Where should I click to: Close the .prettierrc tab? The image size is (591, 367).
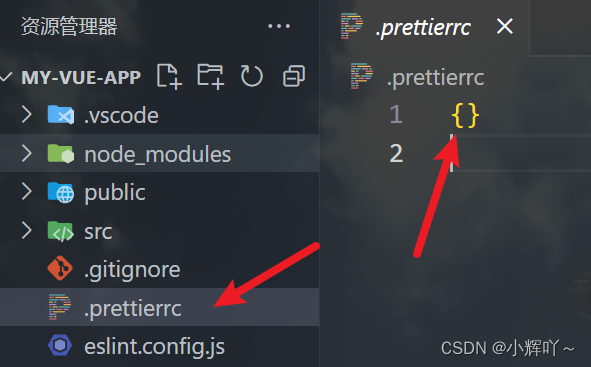(x=505, y=26)
